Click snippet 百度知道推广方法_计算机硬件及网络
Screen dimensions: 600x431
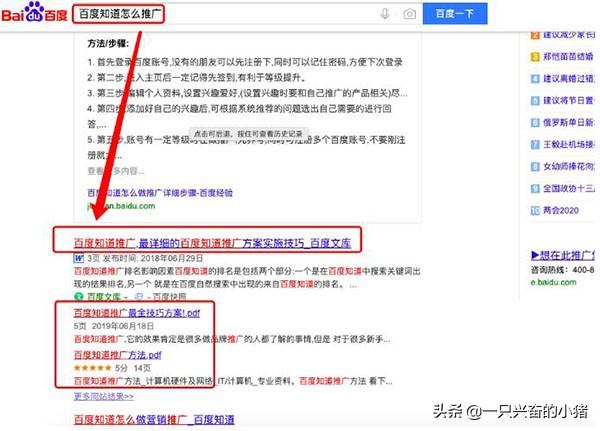pos(233,381)
